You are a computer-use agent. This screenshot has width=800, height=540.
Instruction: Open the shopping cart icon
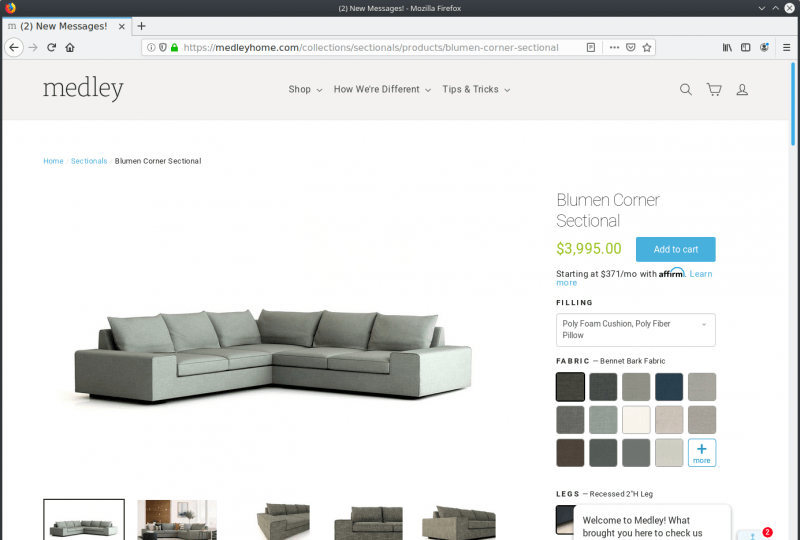point(714,90)
